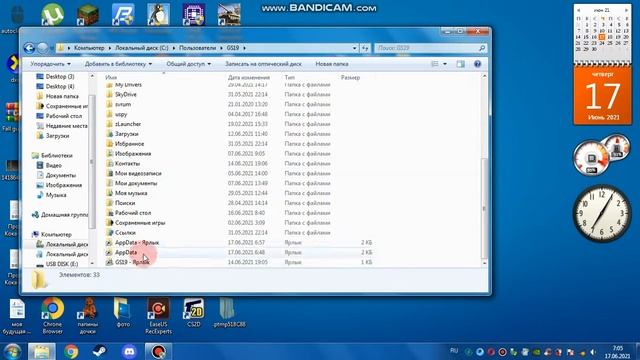Click Записать на оптический диск
Viewport: 640px width, 360px height.
tap(263, 64)
